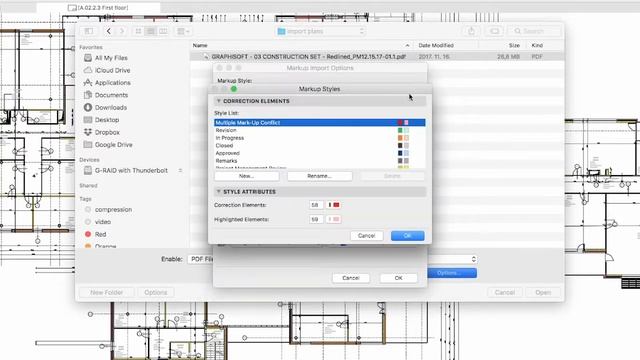
Task: Select the Approved style
Action: point(320,153)
